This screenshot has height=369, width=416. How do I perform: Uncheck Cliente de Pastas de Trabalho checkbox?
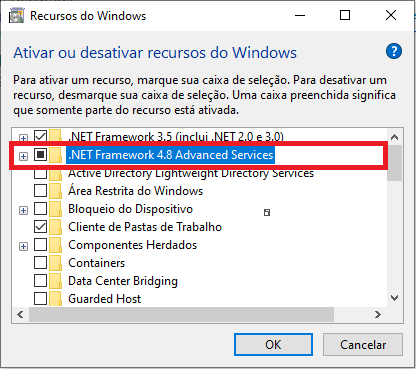point(40,227)
